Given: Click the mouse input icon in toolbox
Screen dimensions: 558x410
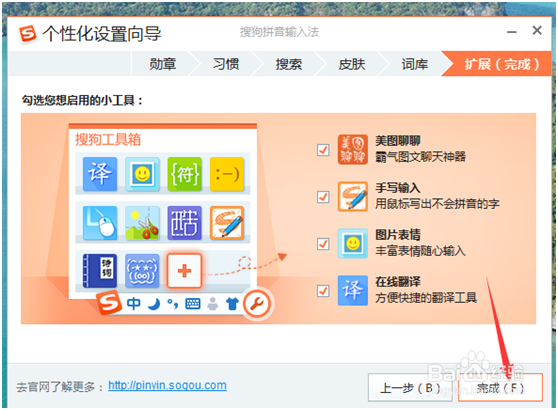Looking at the screenshot, I should click(x=100, y=223).
